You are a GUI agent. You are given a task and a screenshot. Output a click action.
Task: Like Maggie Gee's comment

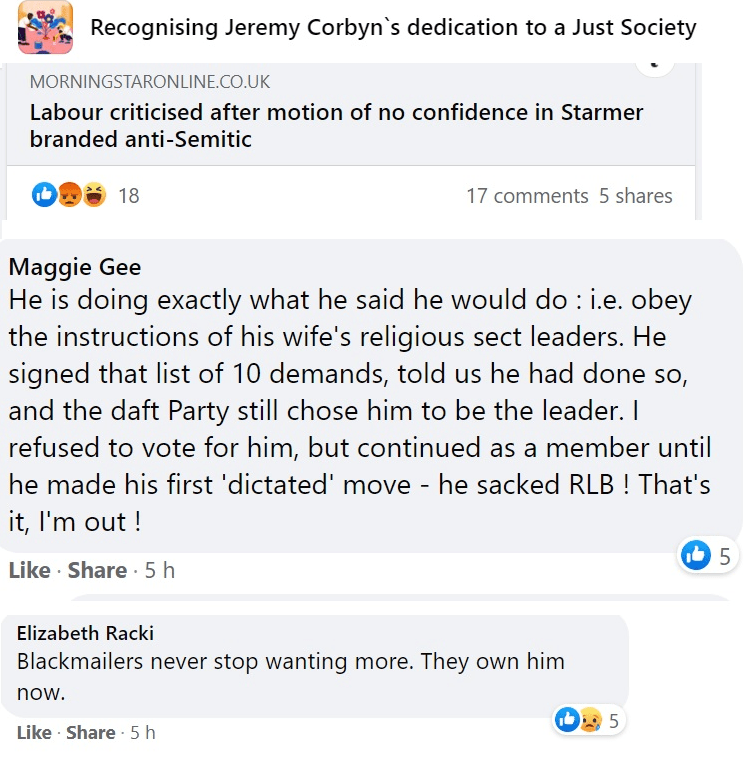point(29,570)
